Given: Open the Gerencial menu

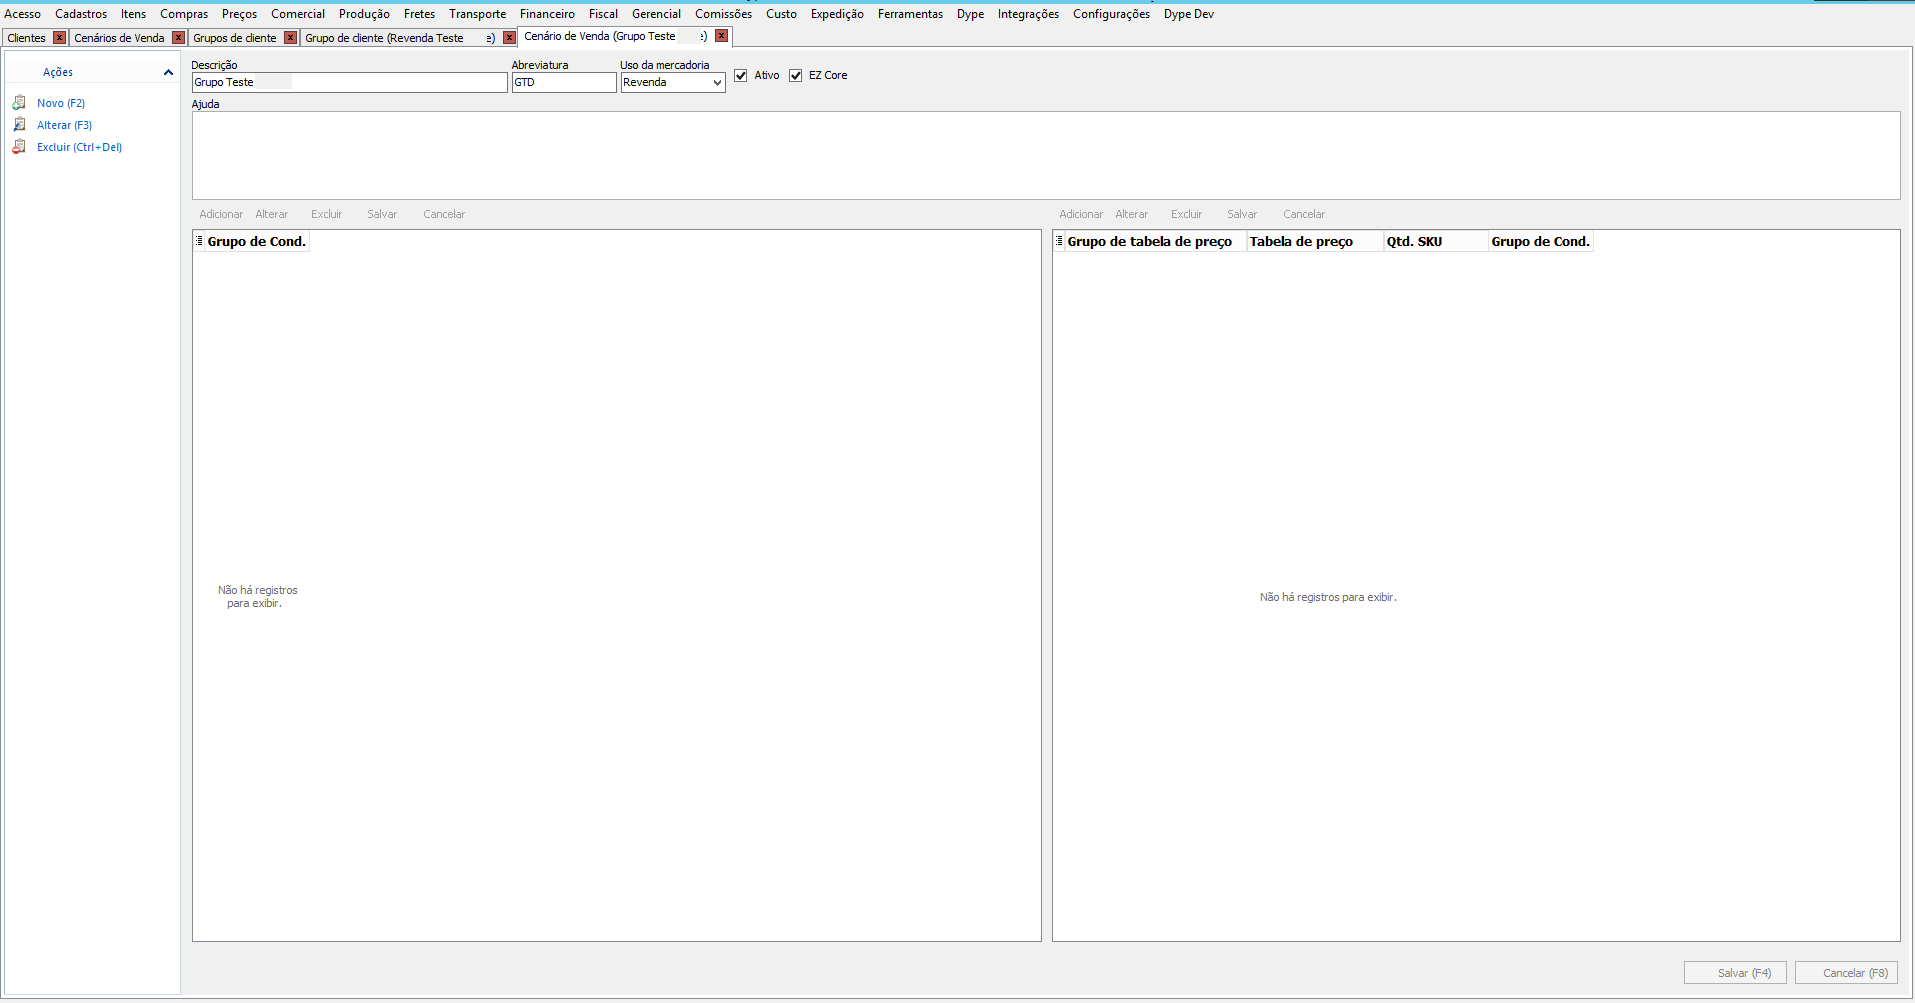Looking at the screenshot, I should [x=656, y=14].
